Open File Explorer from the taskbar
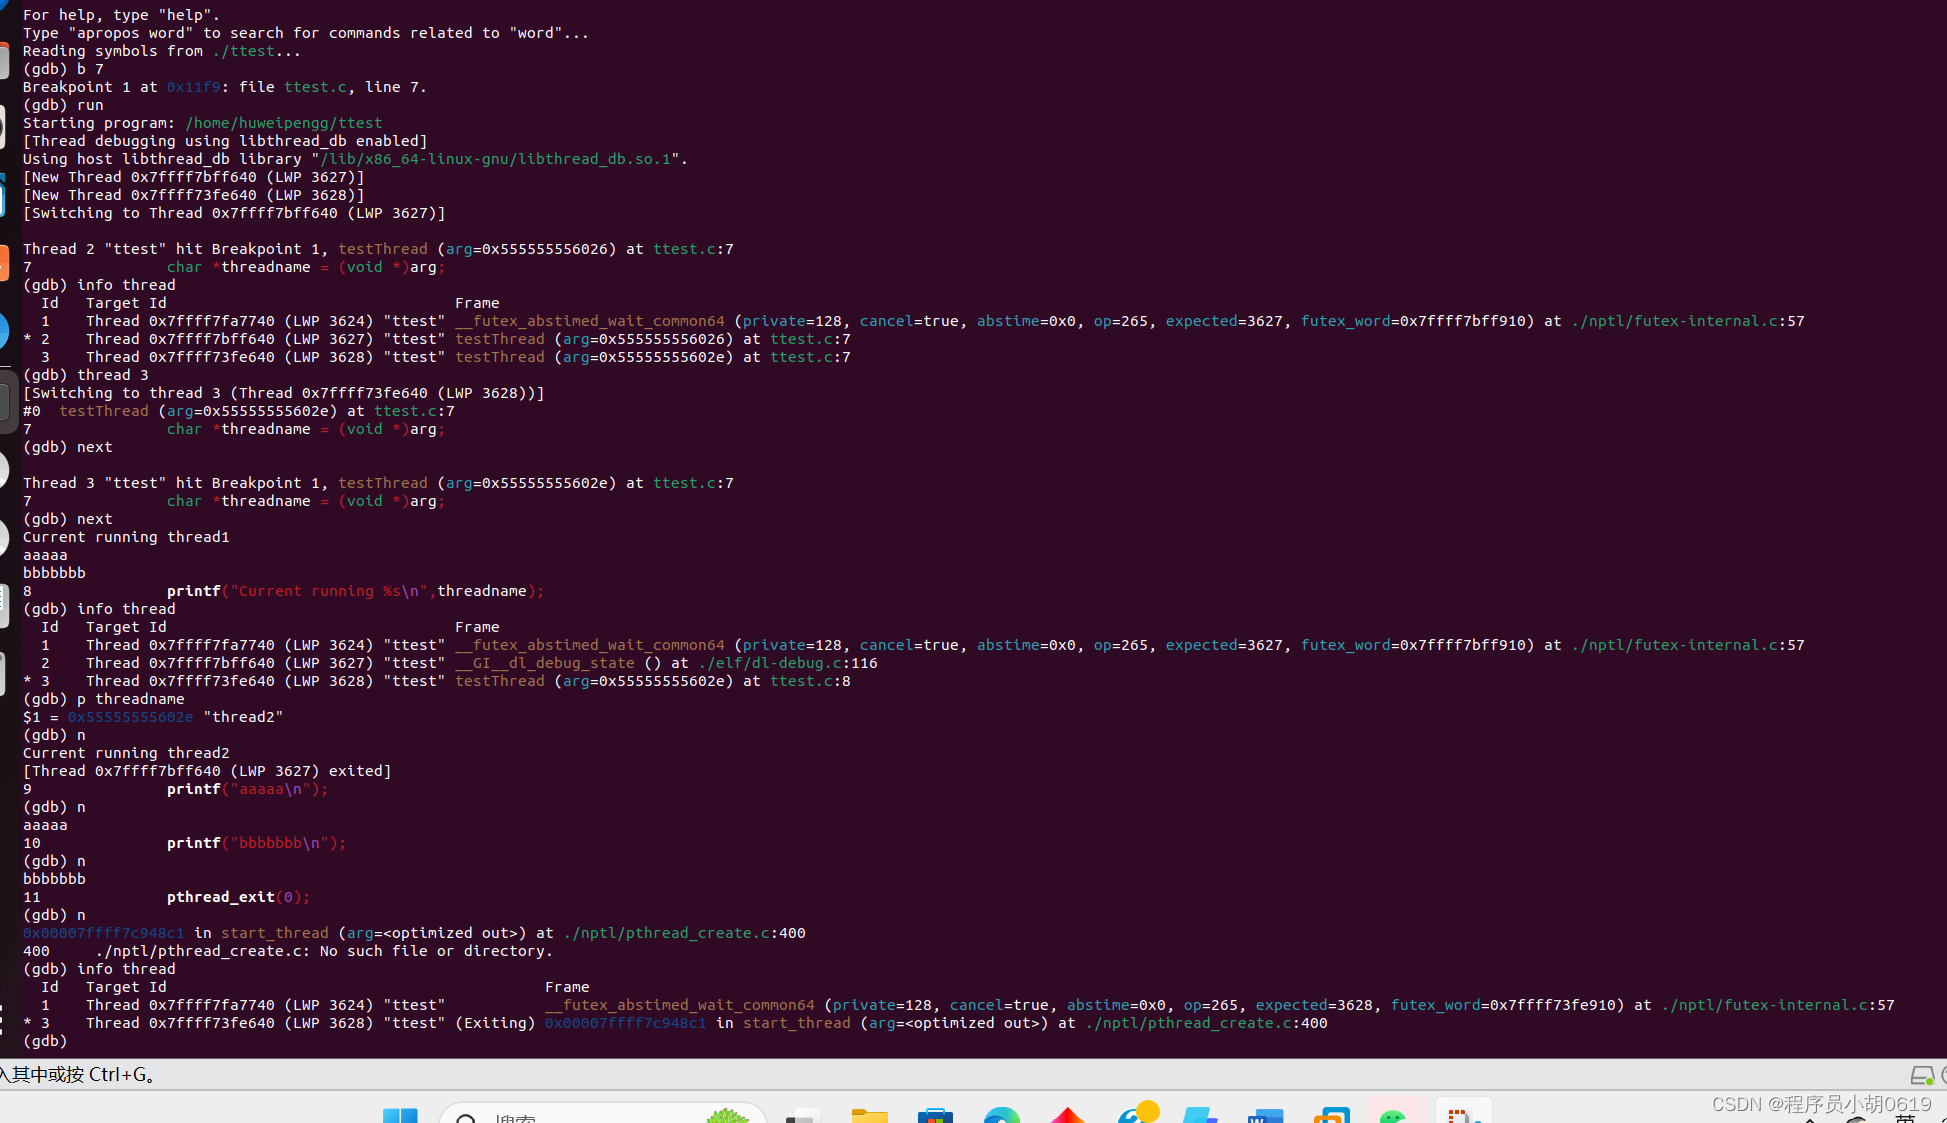This screenshot has width=1947, height=1123. (869, 1116)
